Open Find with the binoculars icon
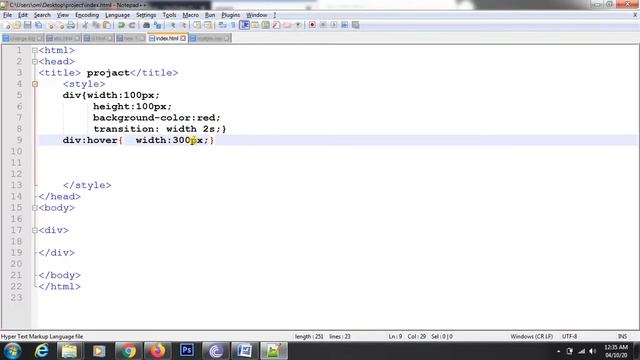 point(146,25)
